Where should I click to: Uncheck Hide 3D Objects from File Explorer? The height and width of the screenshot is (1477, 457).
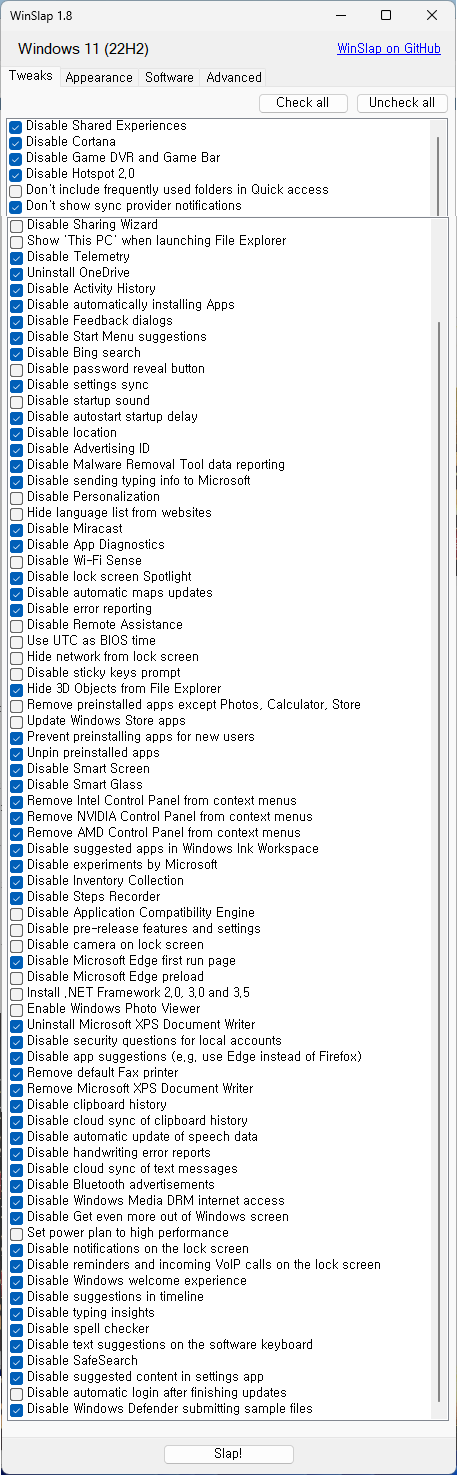16,689
